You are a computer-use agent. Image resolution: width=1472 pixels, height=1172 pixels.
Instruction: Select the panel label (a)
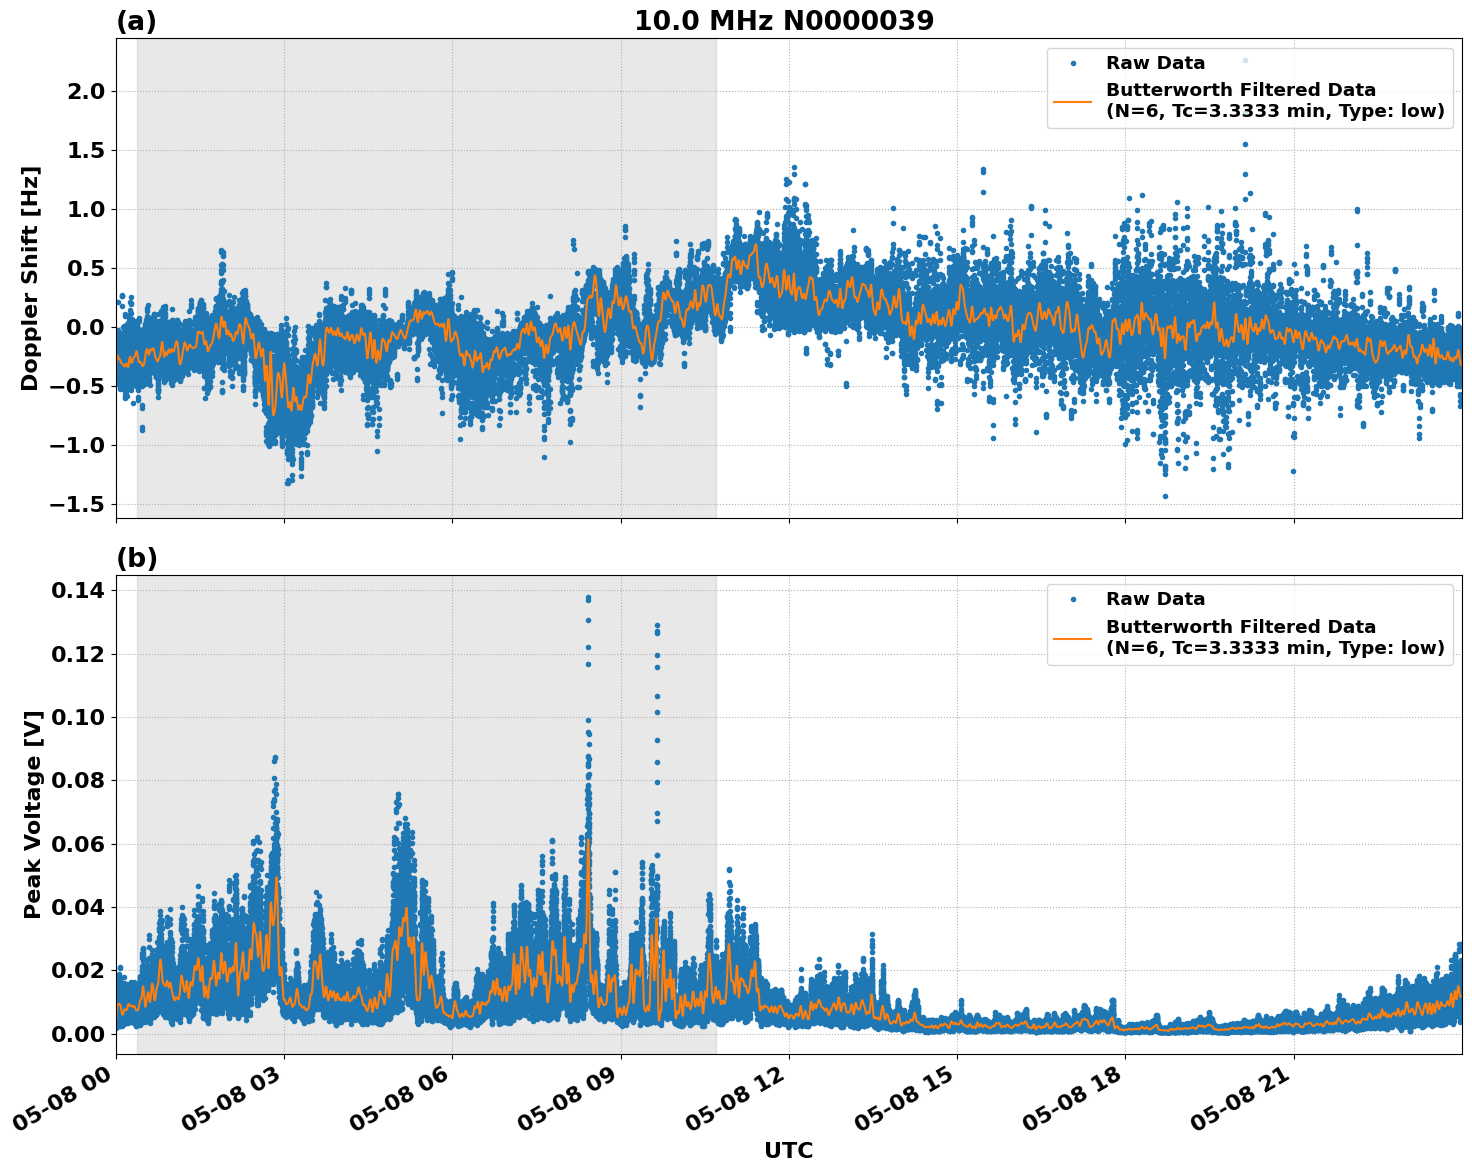[136, 18]
